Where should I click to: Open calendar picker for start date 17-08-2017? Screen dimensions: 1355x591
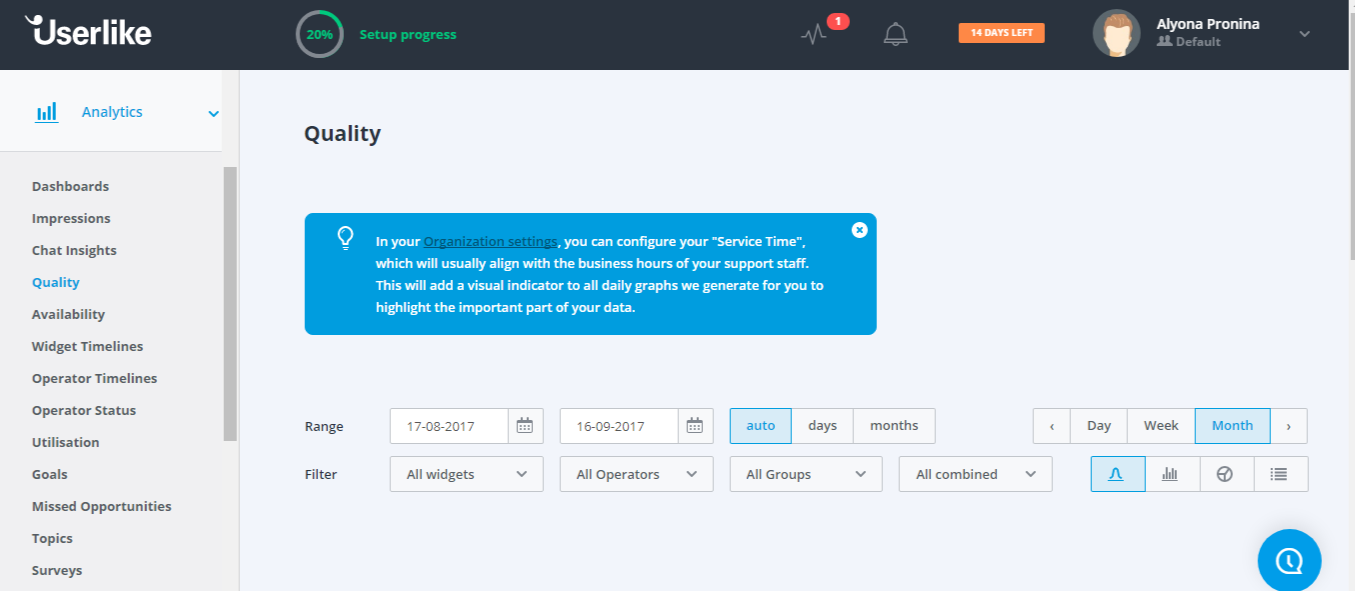[x=525, y=426]
